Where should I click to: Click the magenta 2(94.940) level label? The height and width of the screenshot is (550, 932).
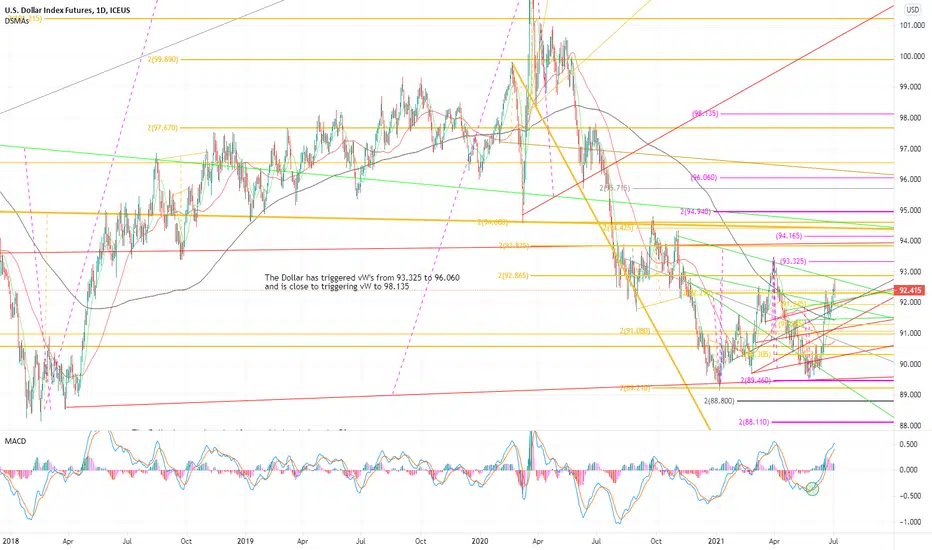point(695,211)
